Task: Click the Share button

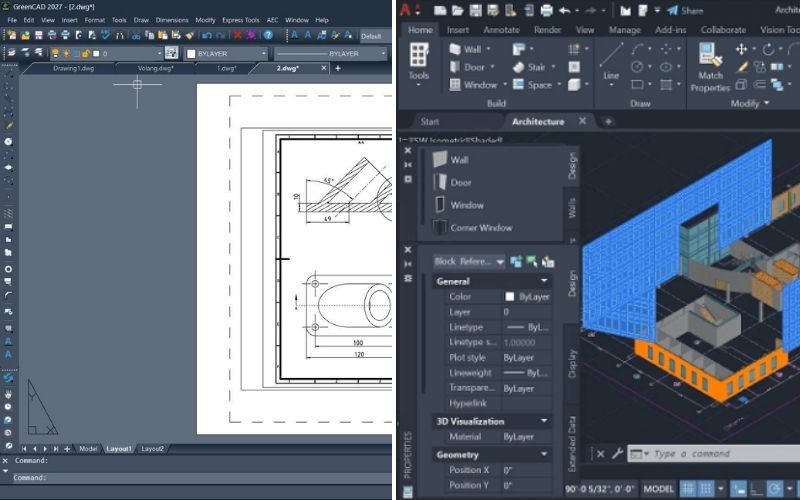Action: (x=685, y=10)
